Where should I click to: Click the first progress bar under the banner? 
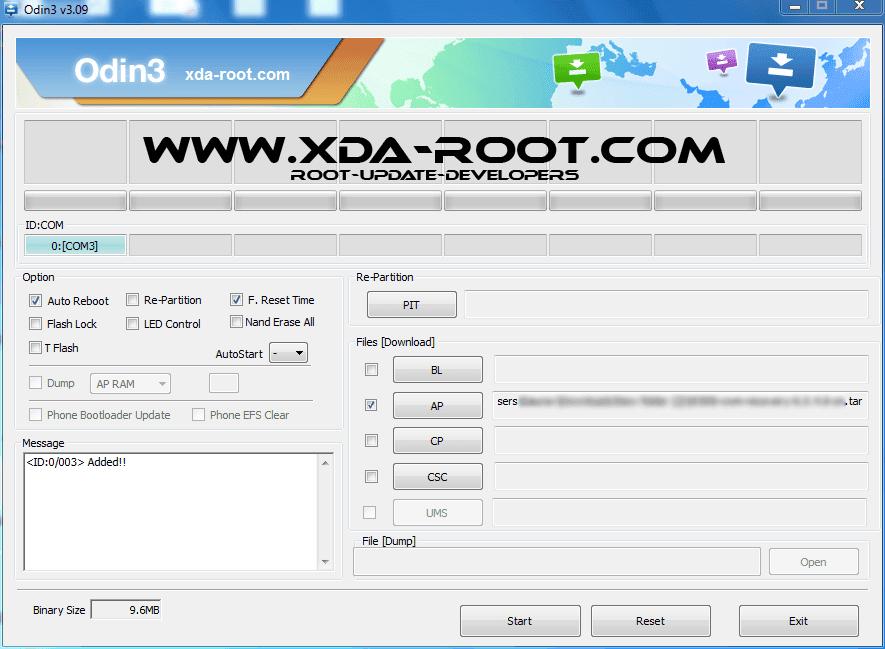point(76,200)
